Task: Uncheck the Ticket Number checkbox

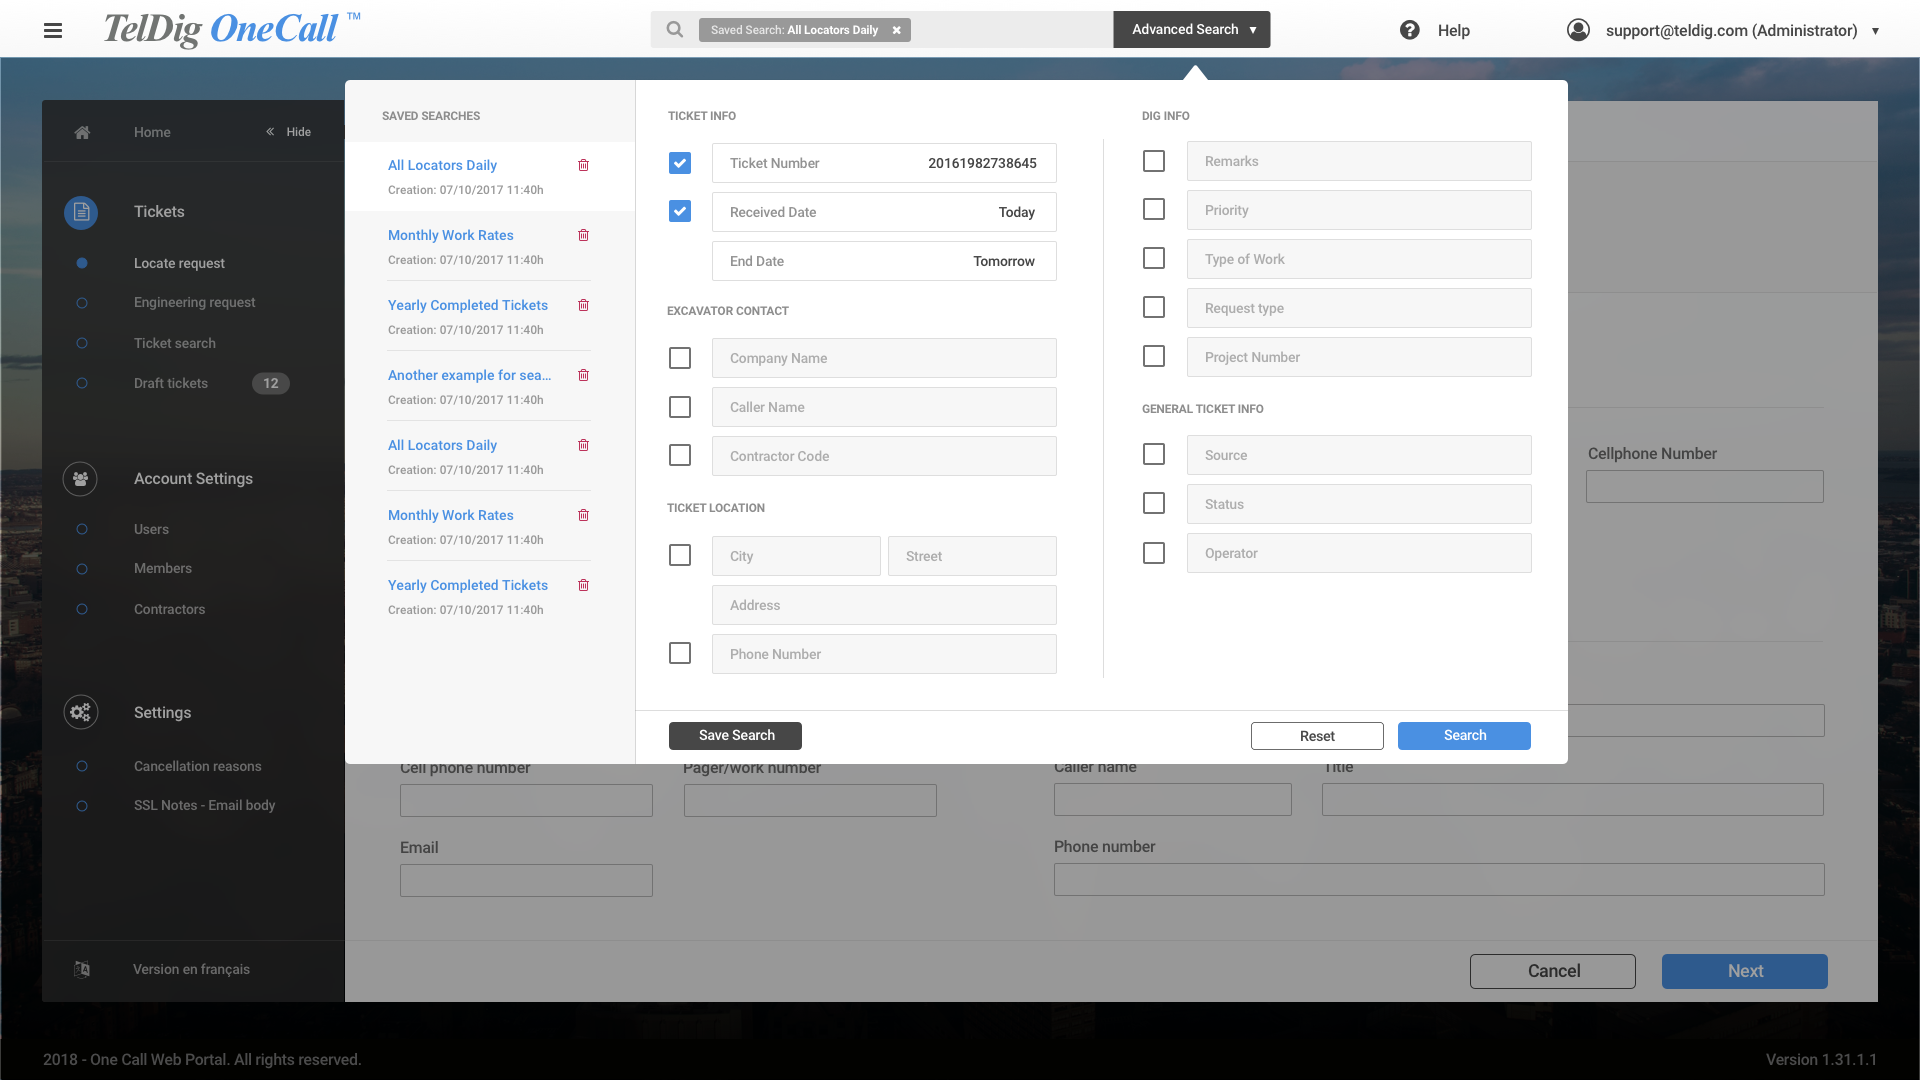Action: pos(680,163)
